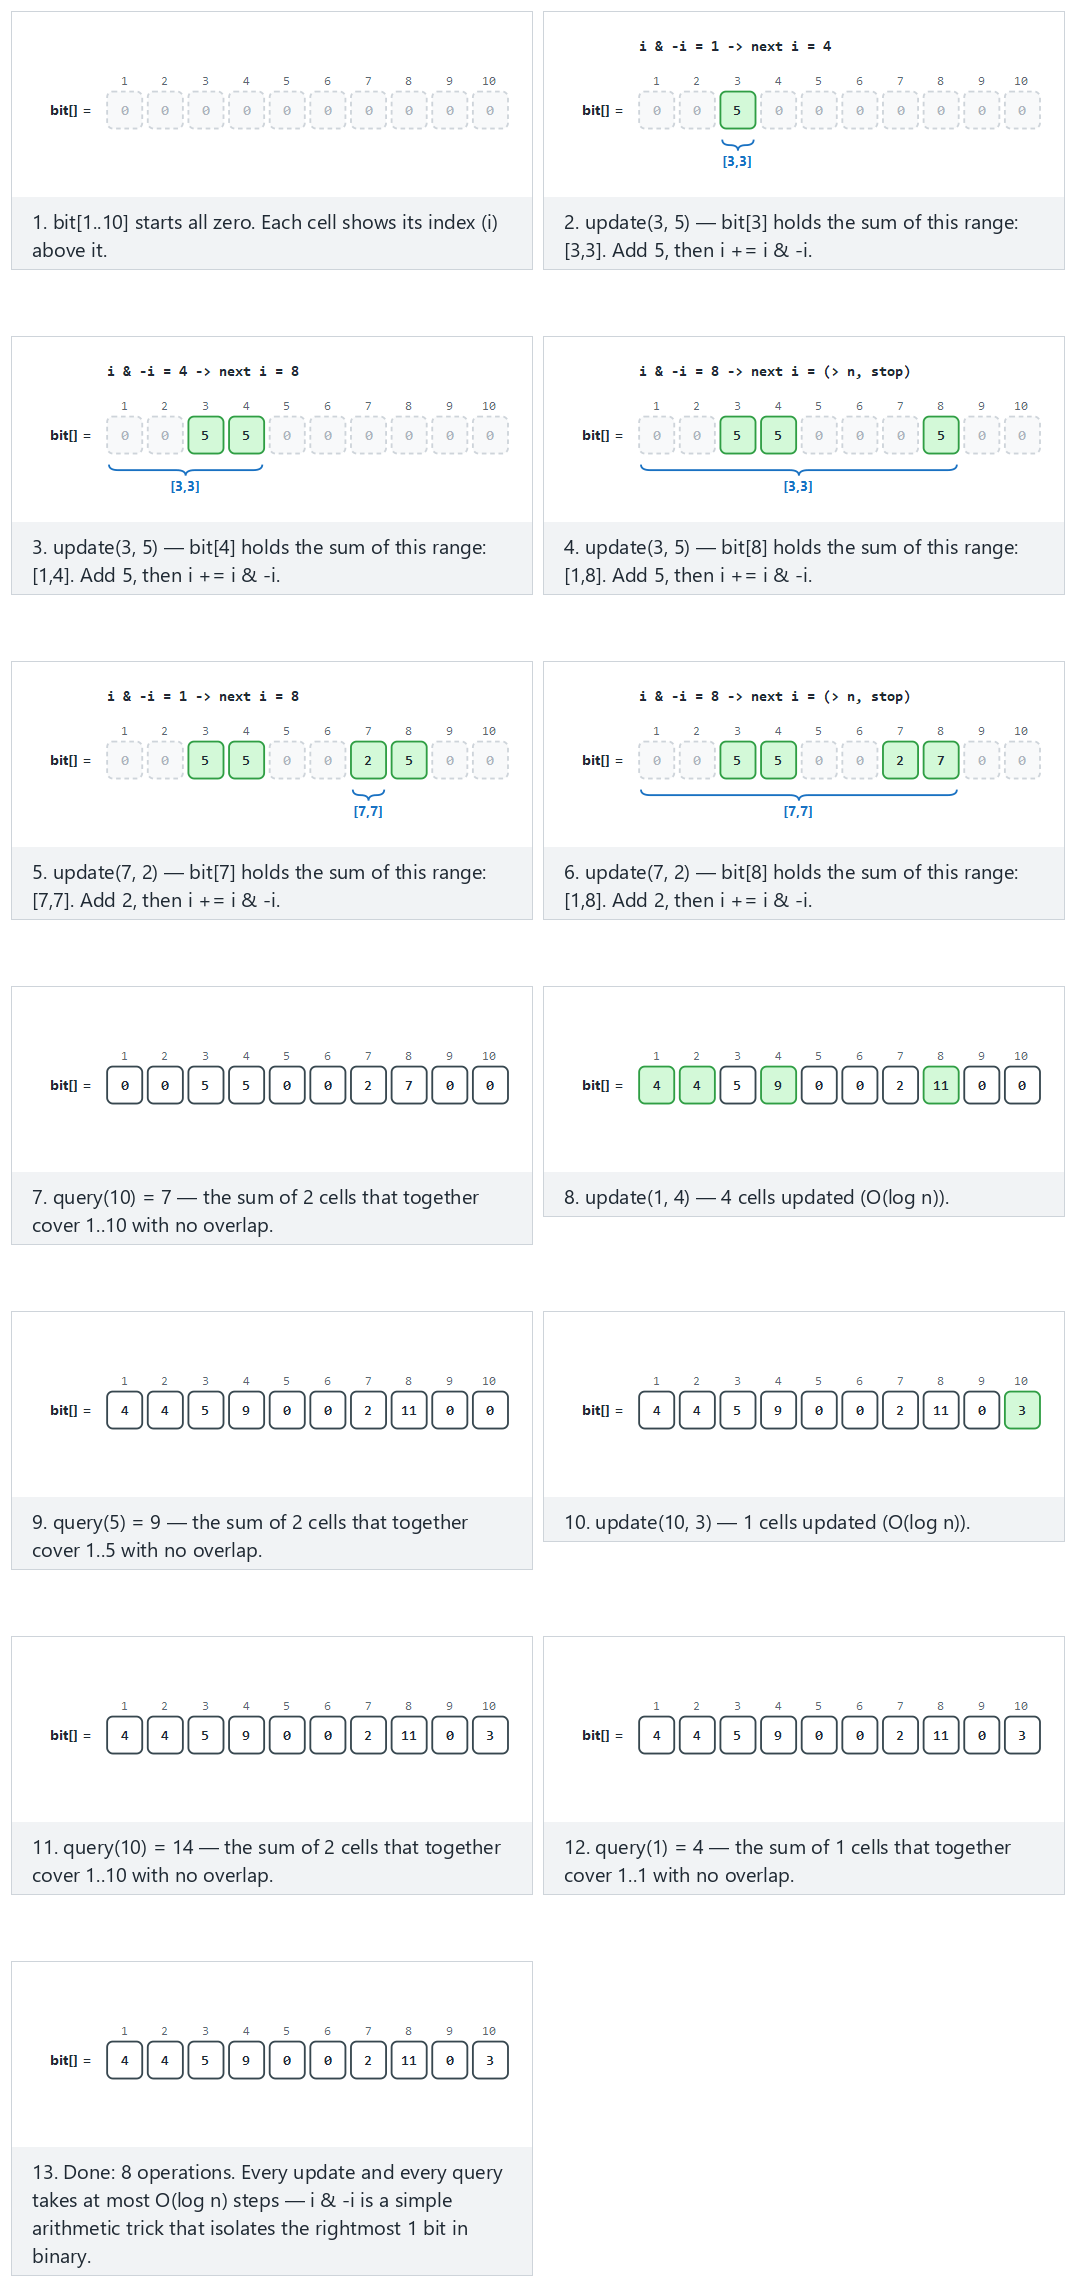Viewport: 1076px width, 2287px height.
Task: Select the green cell showing 7 in step 6
Action: point(940,760)
